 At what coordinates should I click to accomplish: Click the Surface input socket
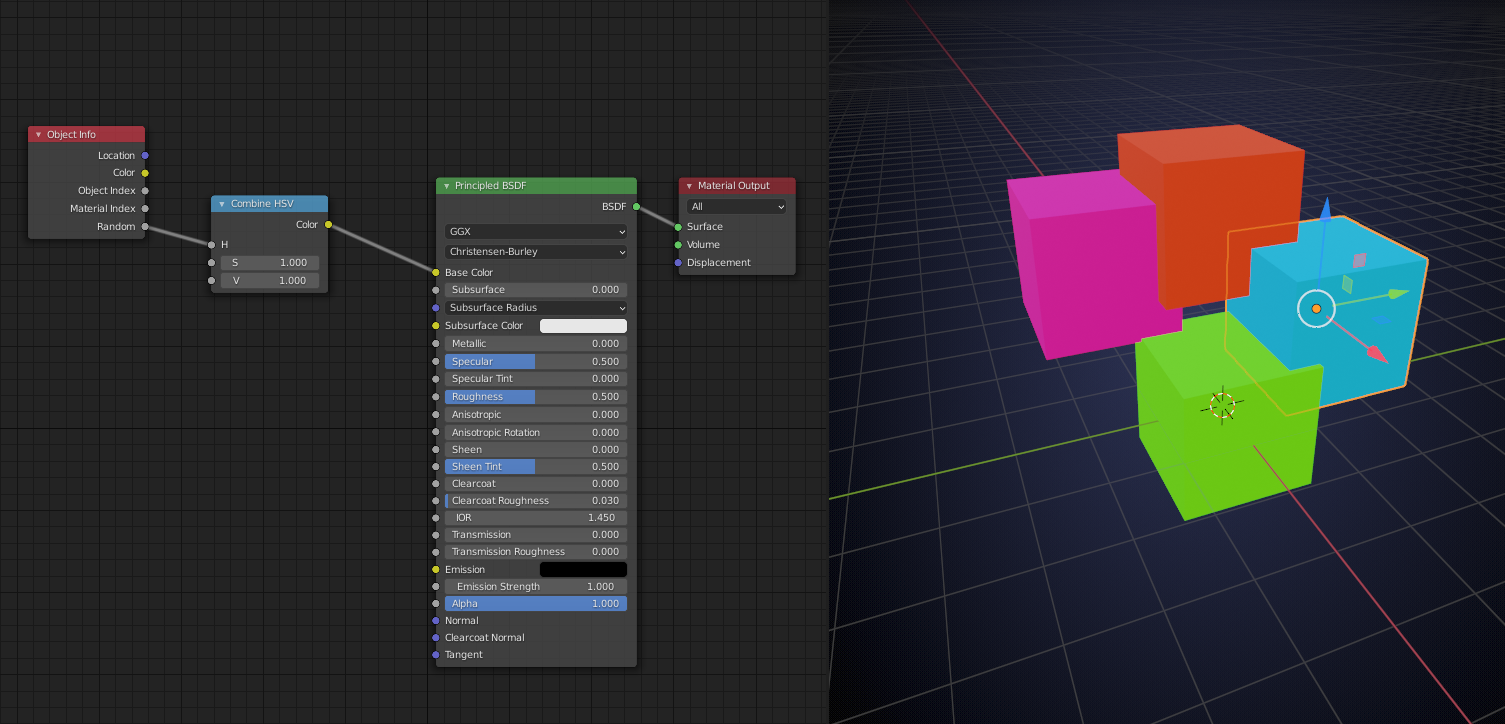[x=678, y=227]
